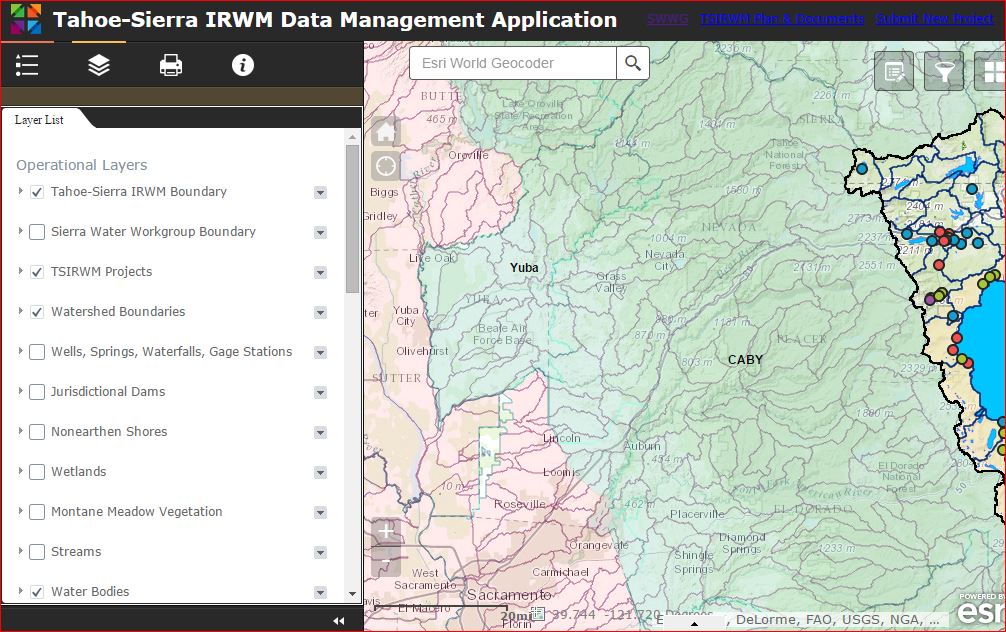Click the layer list scrollbar thumb
Image resolution: width=1006 pixels, height=632 pixels.
[352, 218]
